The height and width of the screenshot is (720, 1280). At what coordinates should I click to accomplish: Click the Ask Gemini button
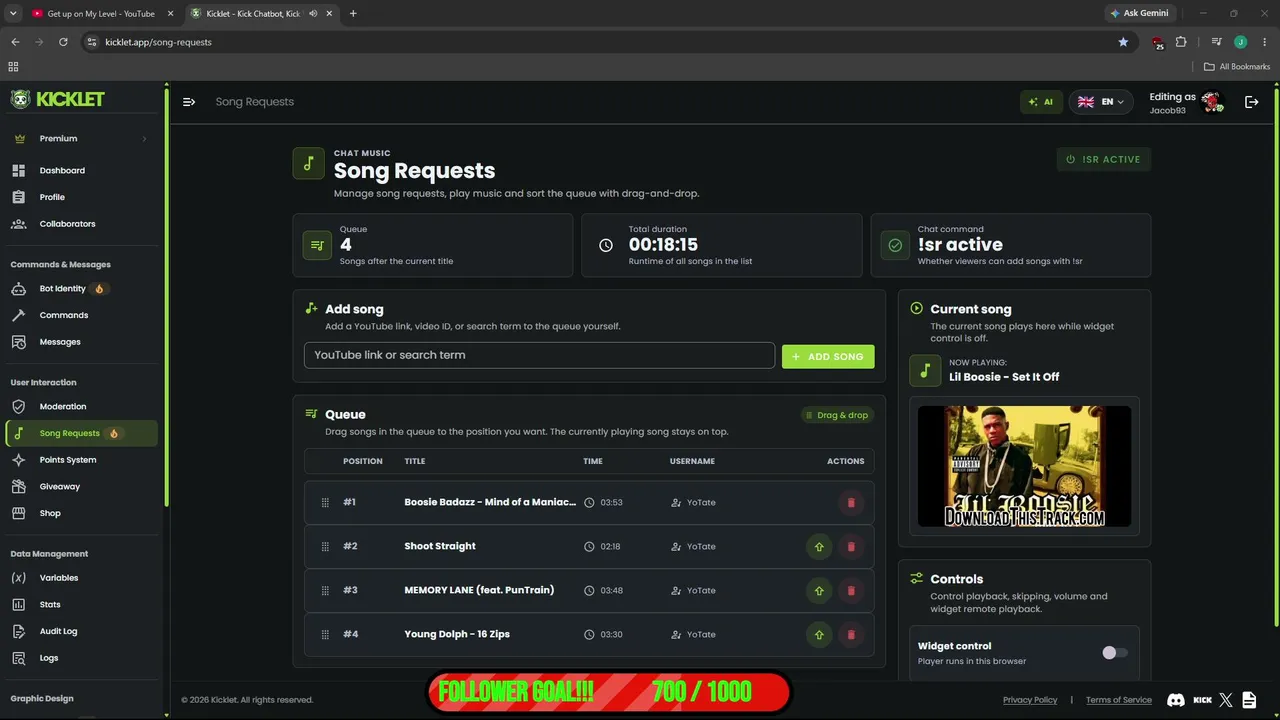[1139, 14]
